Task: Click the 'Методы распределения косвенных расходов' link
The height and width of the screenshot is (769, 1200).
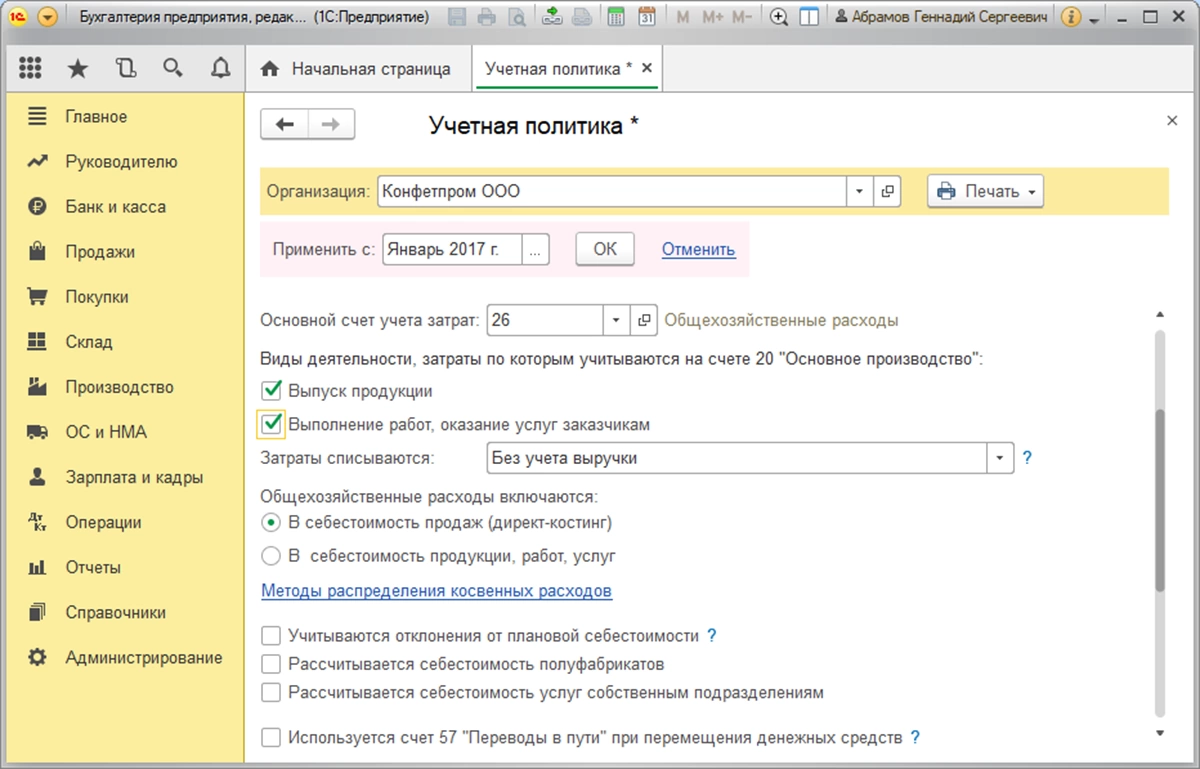Action: click(x=436, y=591)
